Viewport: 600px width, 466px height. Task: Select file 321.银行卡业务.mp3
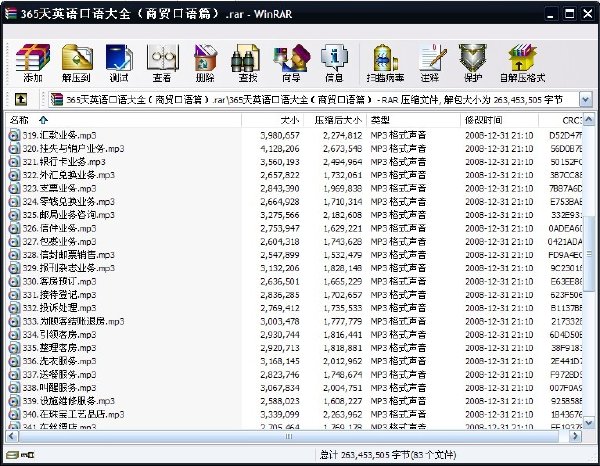[x=64, y=161]
